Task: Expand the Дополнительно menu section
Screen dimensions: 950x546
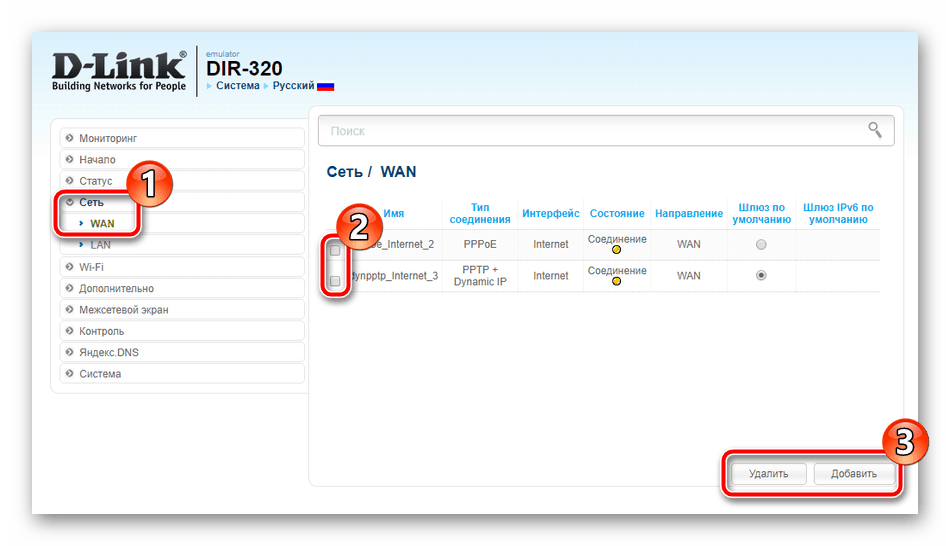Action: pyautogui.click(x=116, y=288)
